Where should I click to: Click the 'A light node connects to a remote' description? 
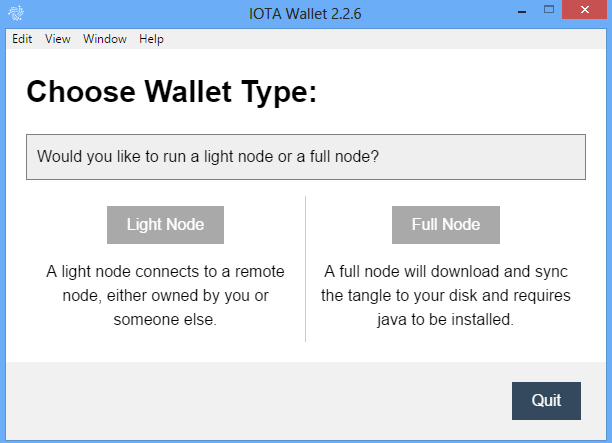(165, 295)
